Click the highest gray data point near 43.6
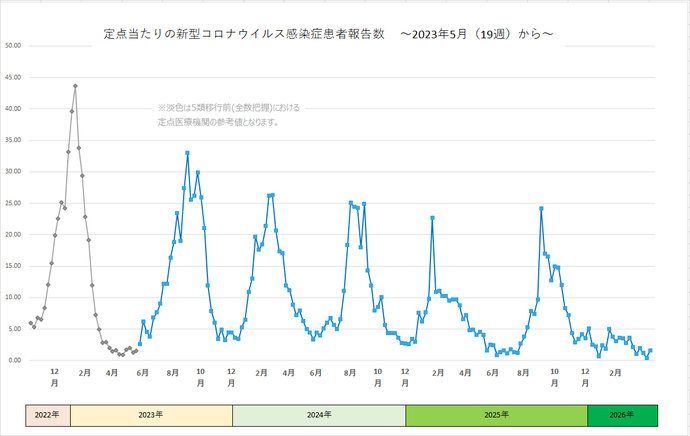 [75, 86]
